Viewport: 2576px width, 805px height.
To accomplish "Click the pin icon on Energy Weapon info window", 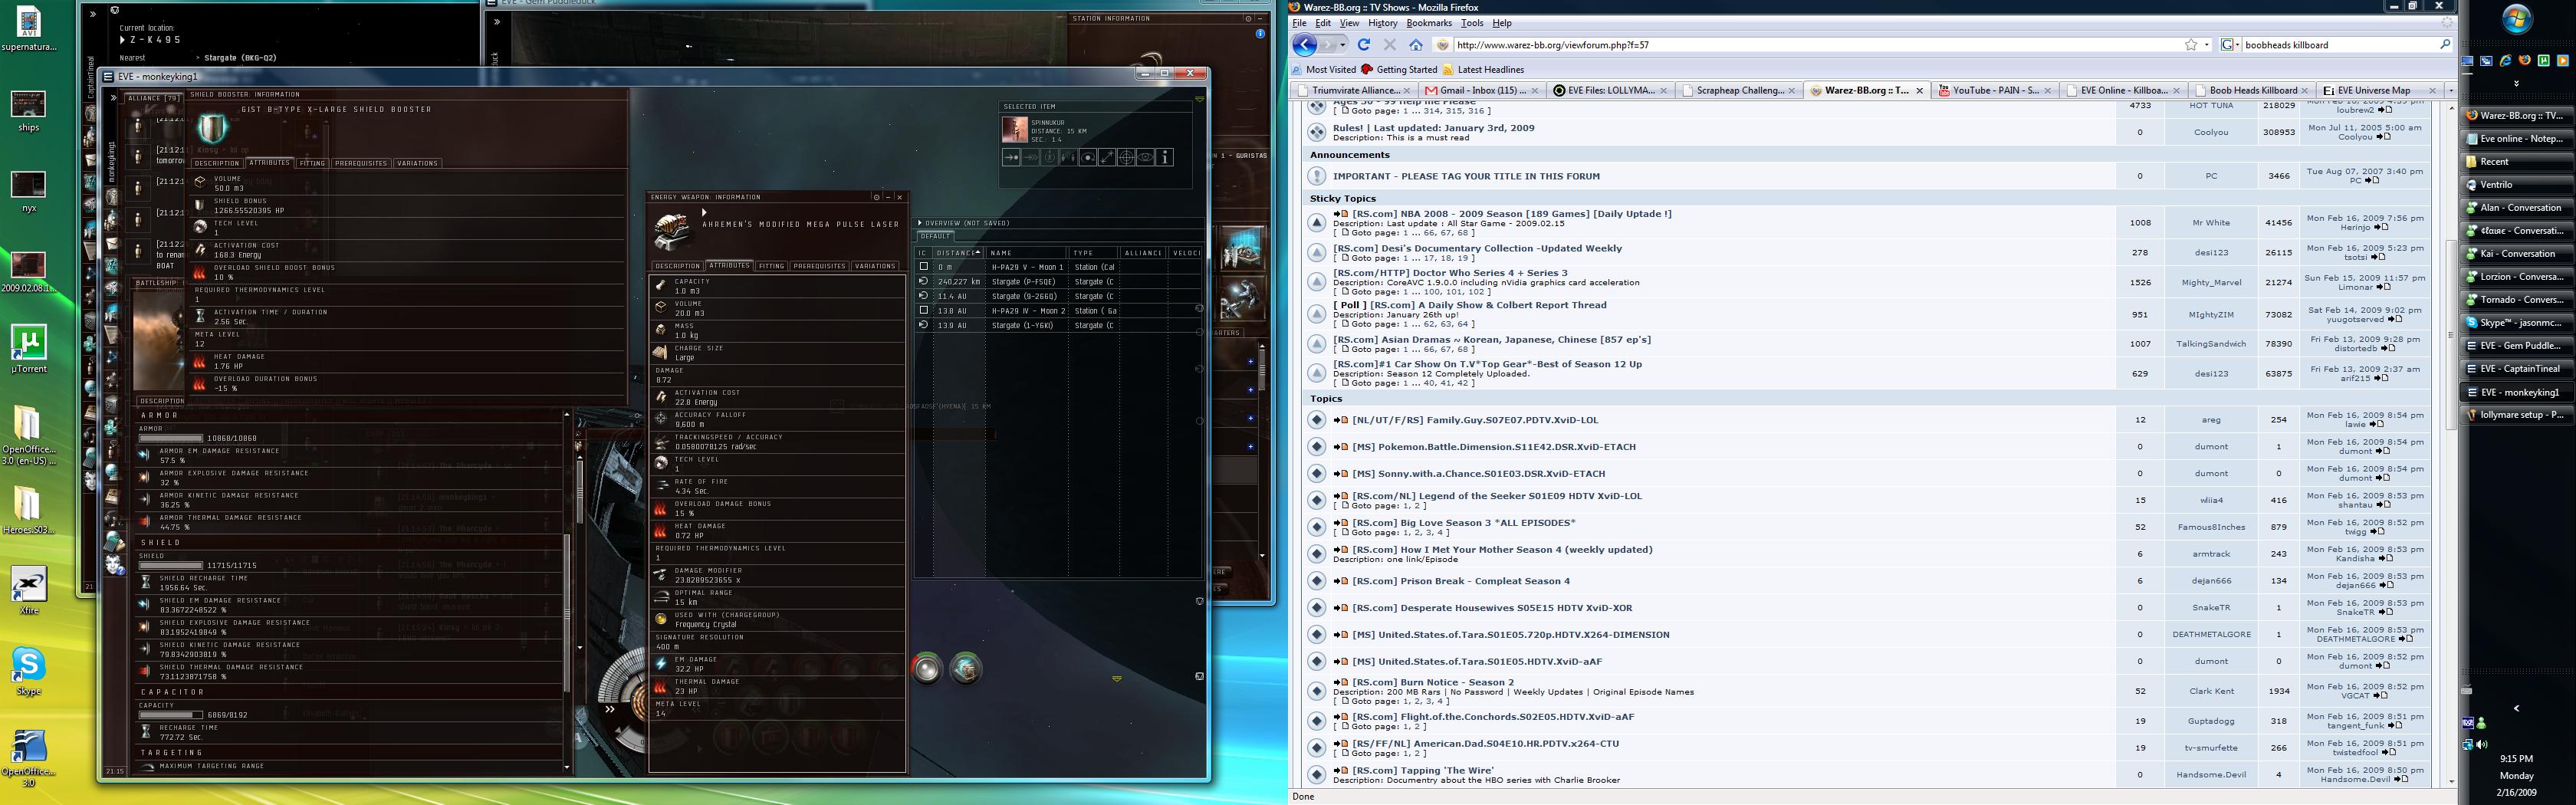I will 876,197.
